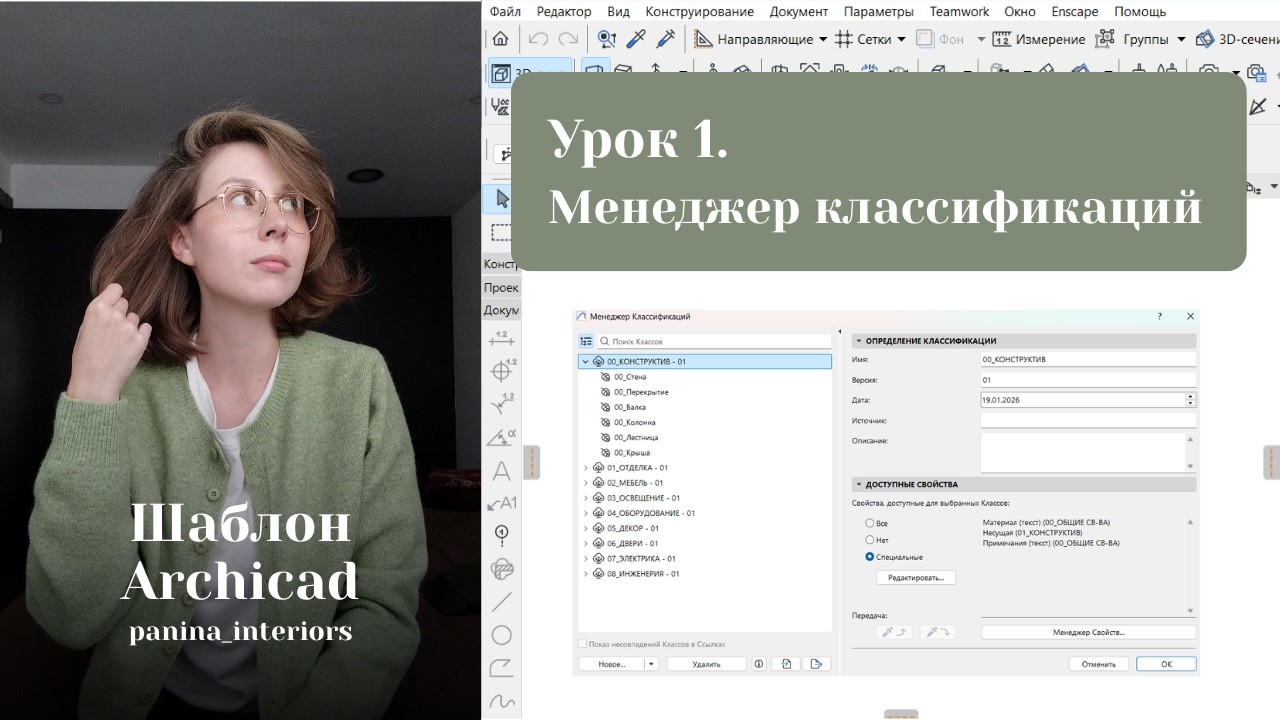Select the Polyline tool in the toolbox

pyautogui.click(x=502, y=668)
